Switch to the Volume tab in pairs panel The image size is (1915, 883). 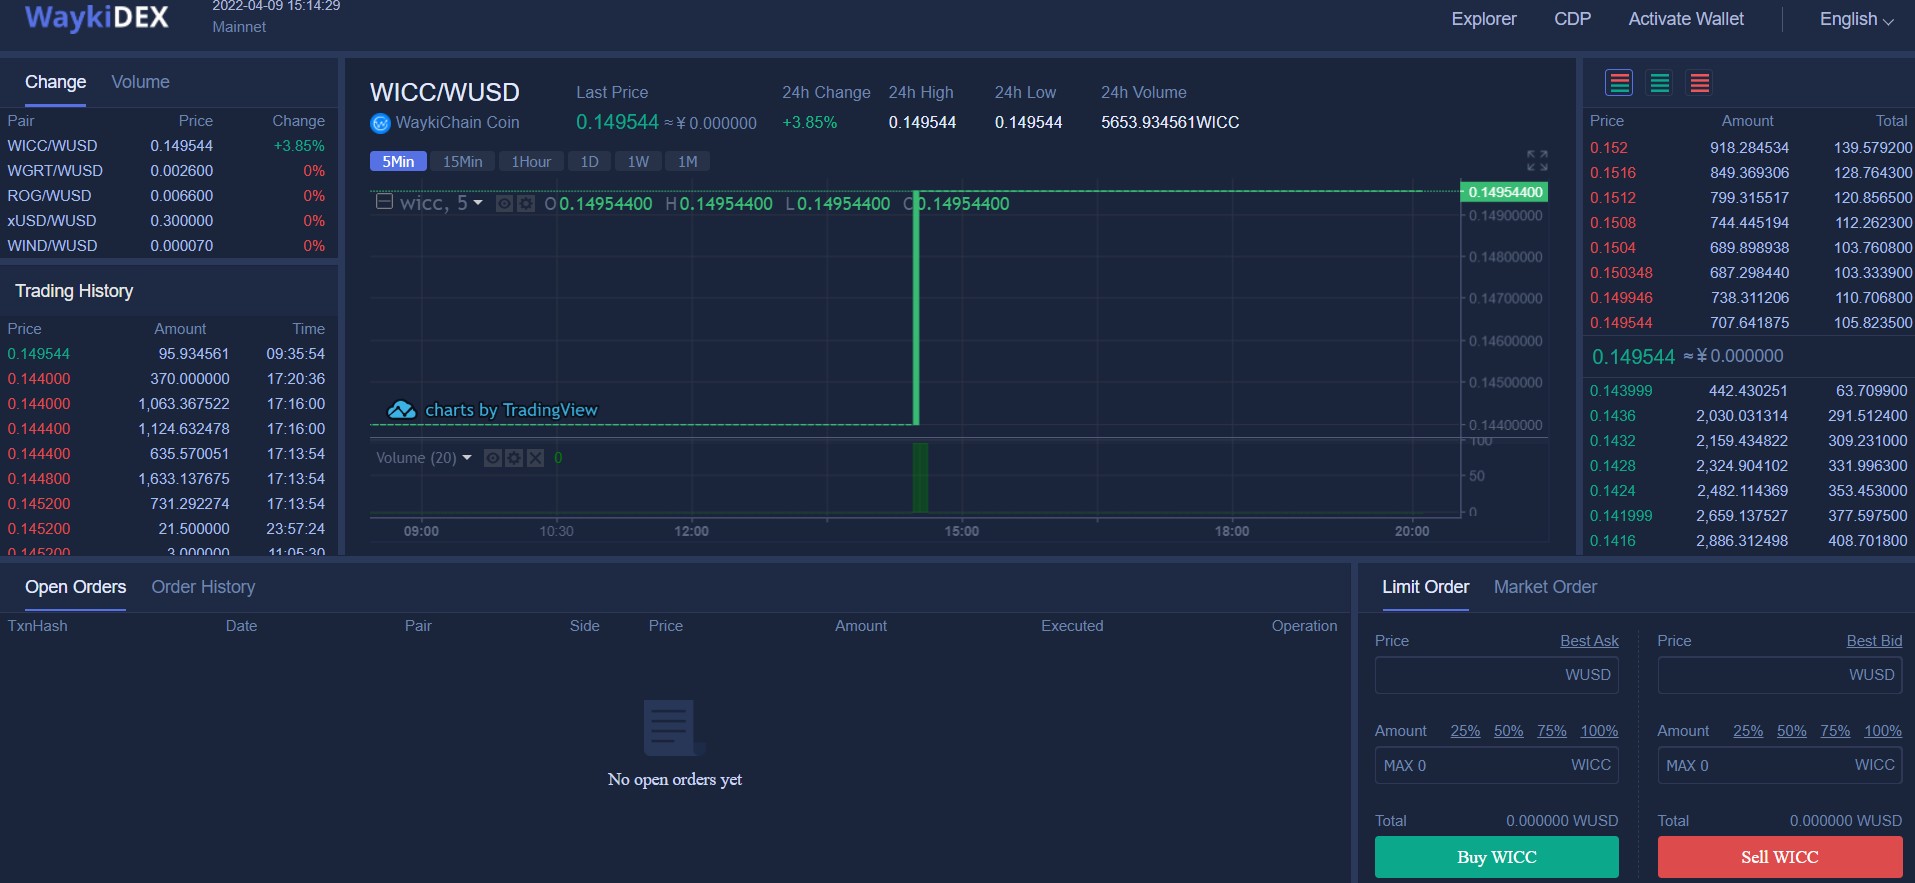click(140, 82)
